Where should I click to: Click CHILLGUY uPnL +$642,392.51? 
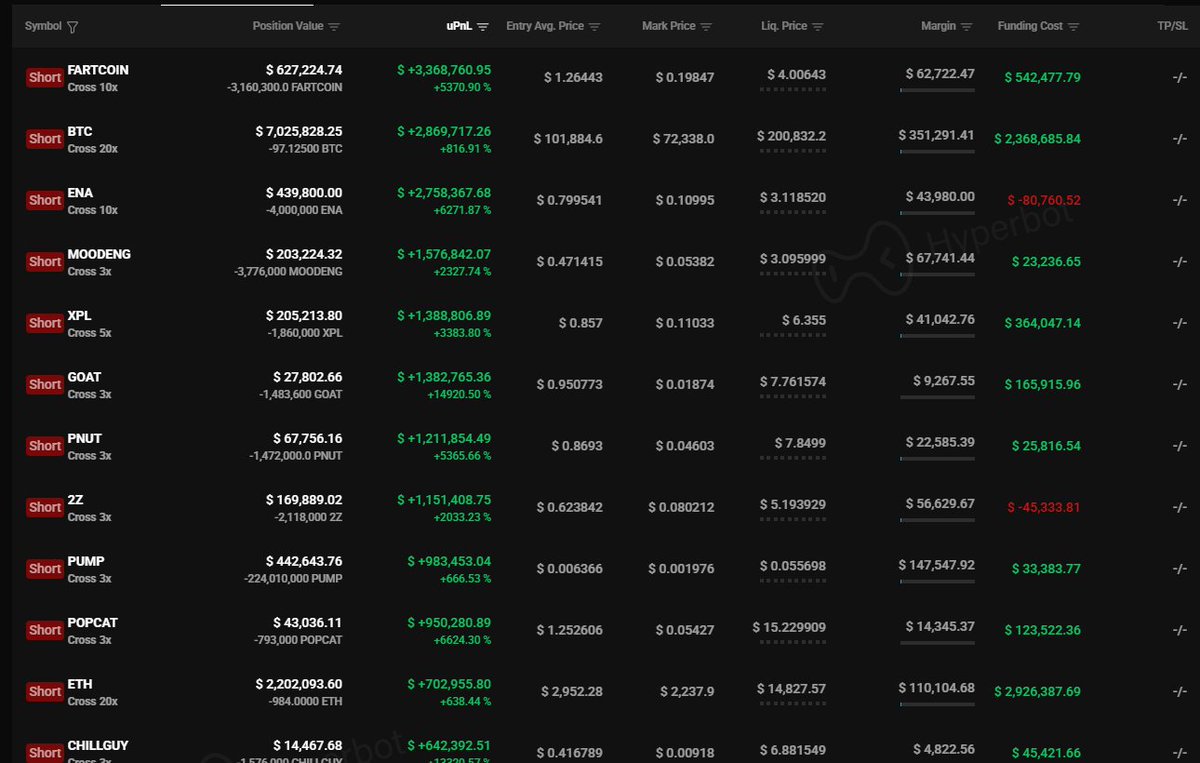(x=449, y=745)
